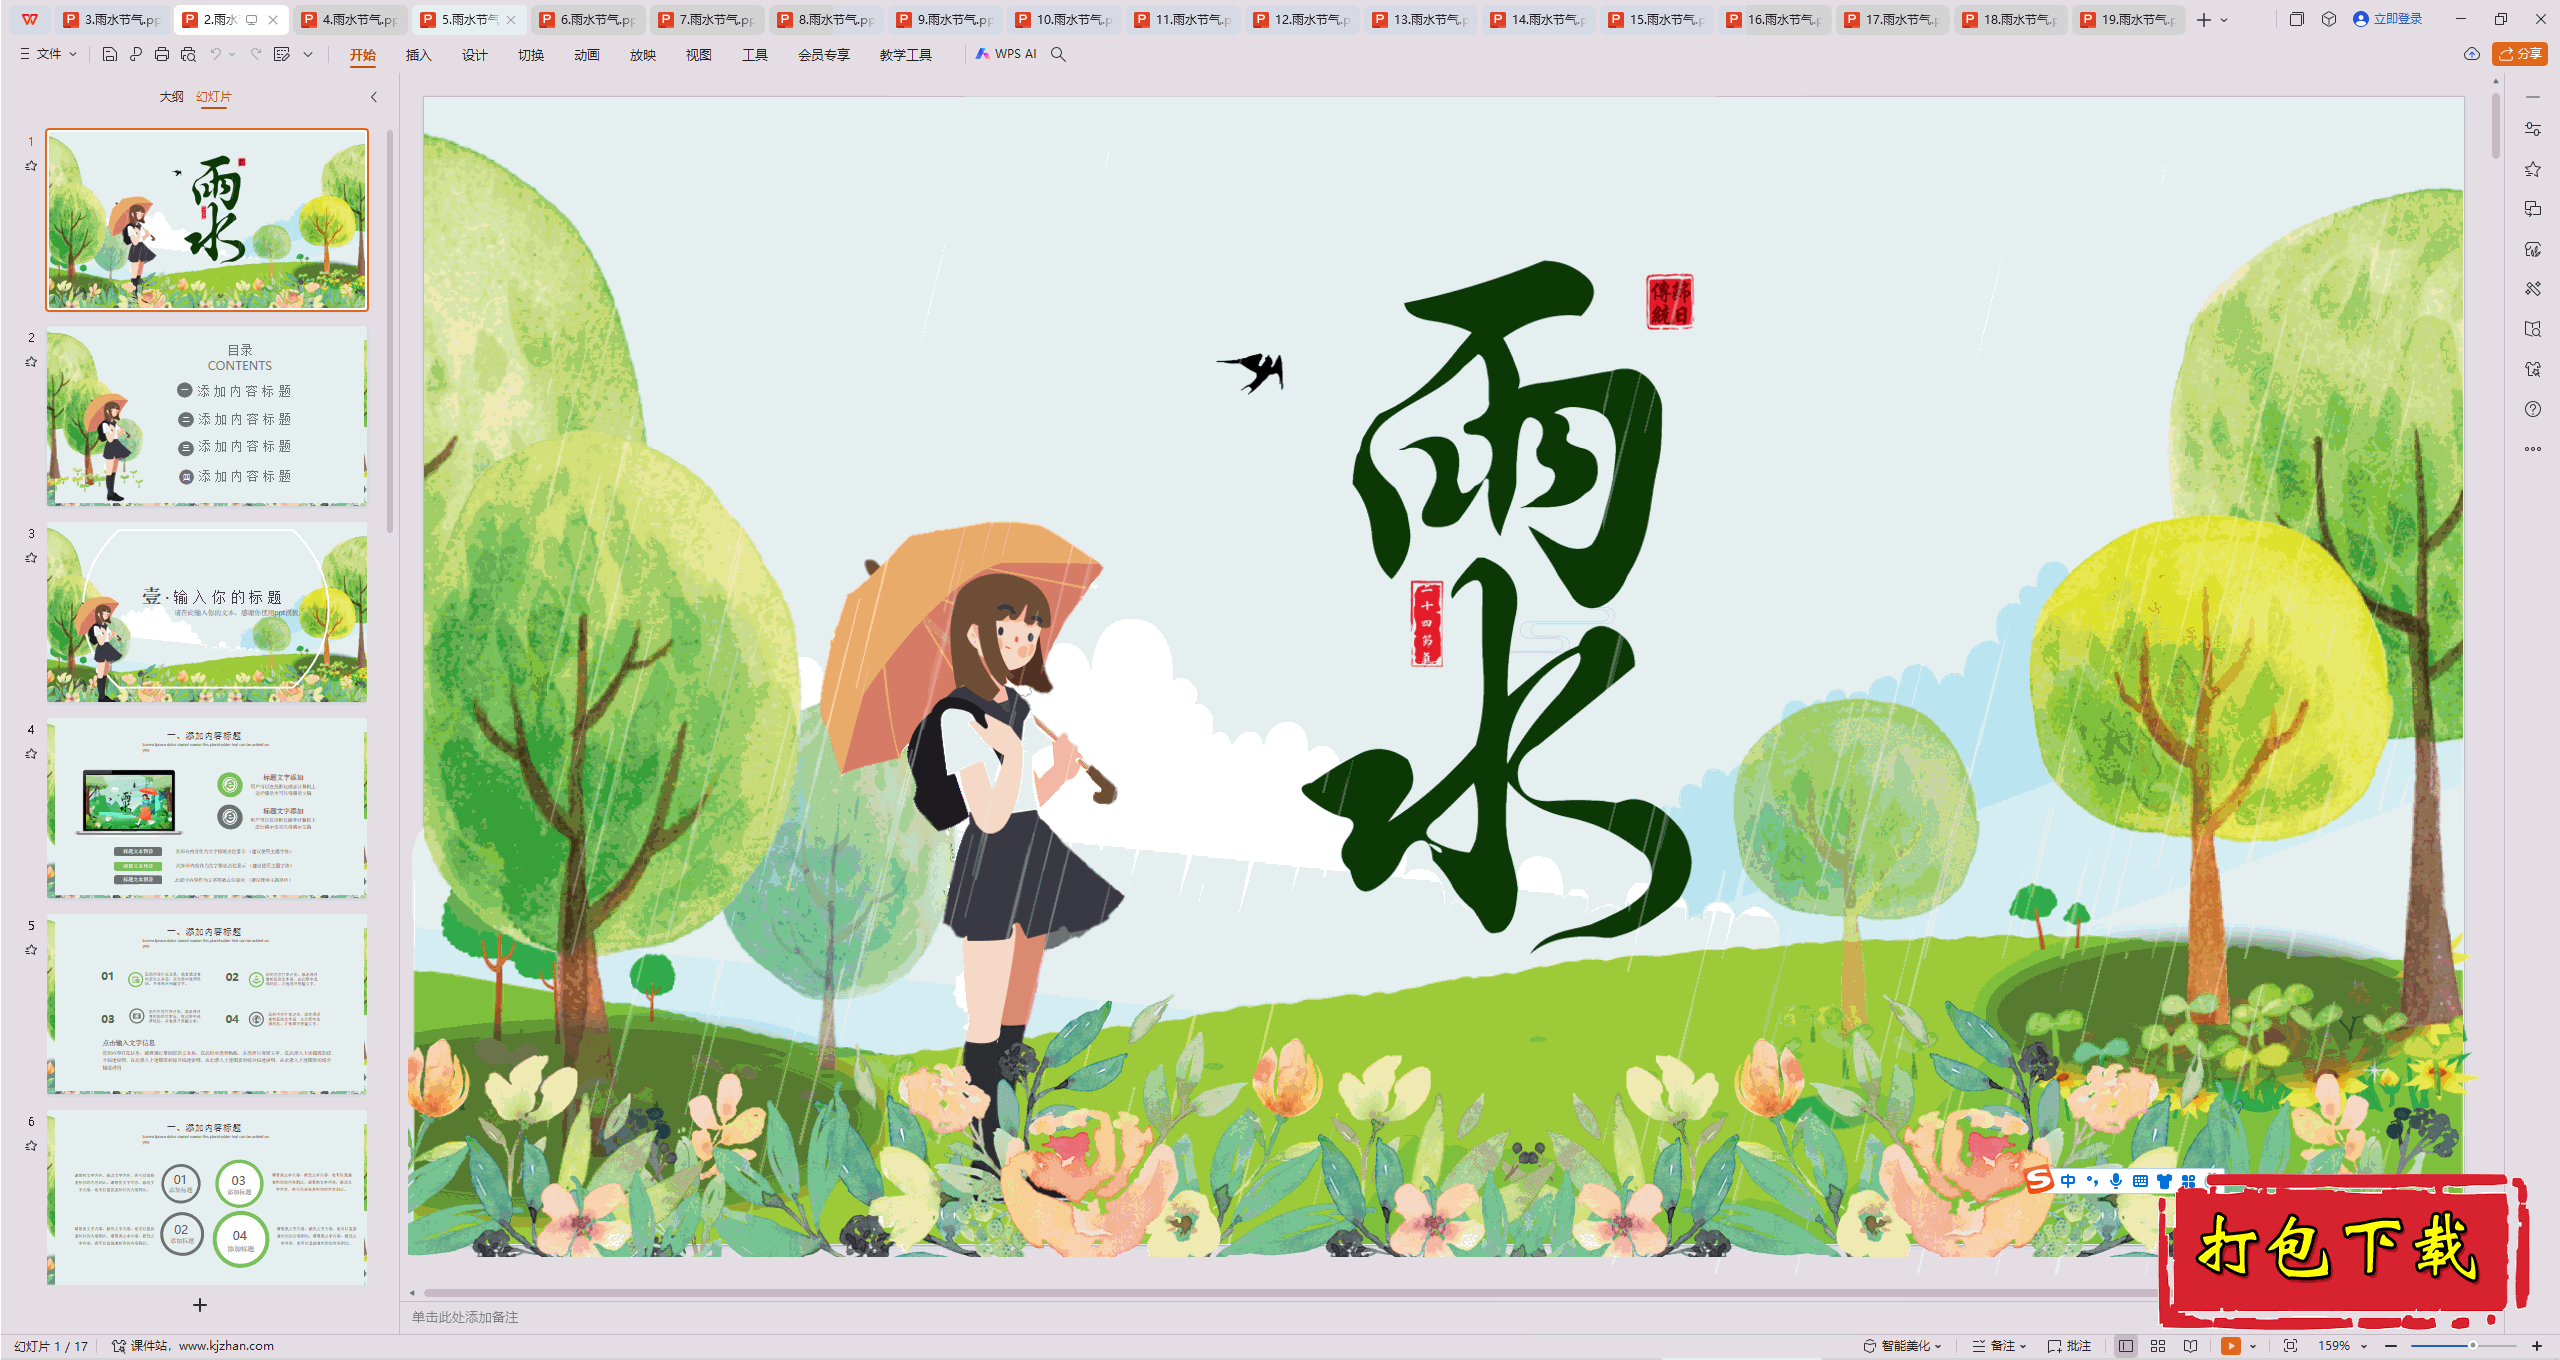Open the 动画 animation ribbon tab

coord(586,55)
